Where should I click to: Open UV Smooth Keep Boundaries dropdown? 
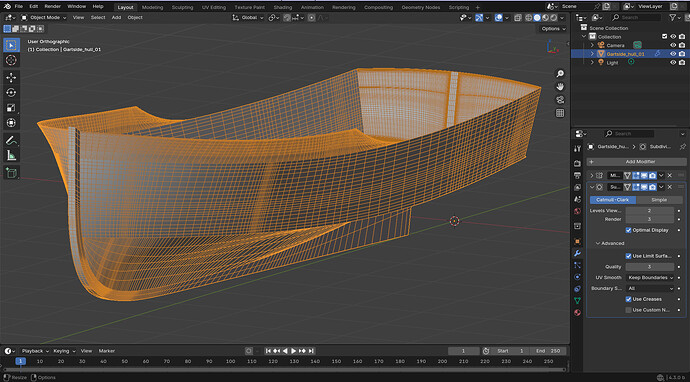650,278
